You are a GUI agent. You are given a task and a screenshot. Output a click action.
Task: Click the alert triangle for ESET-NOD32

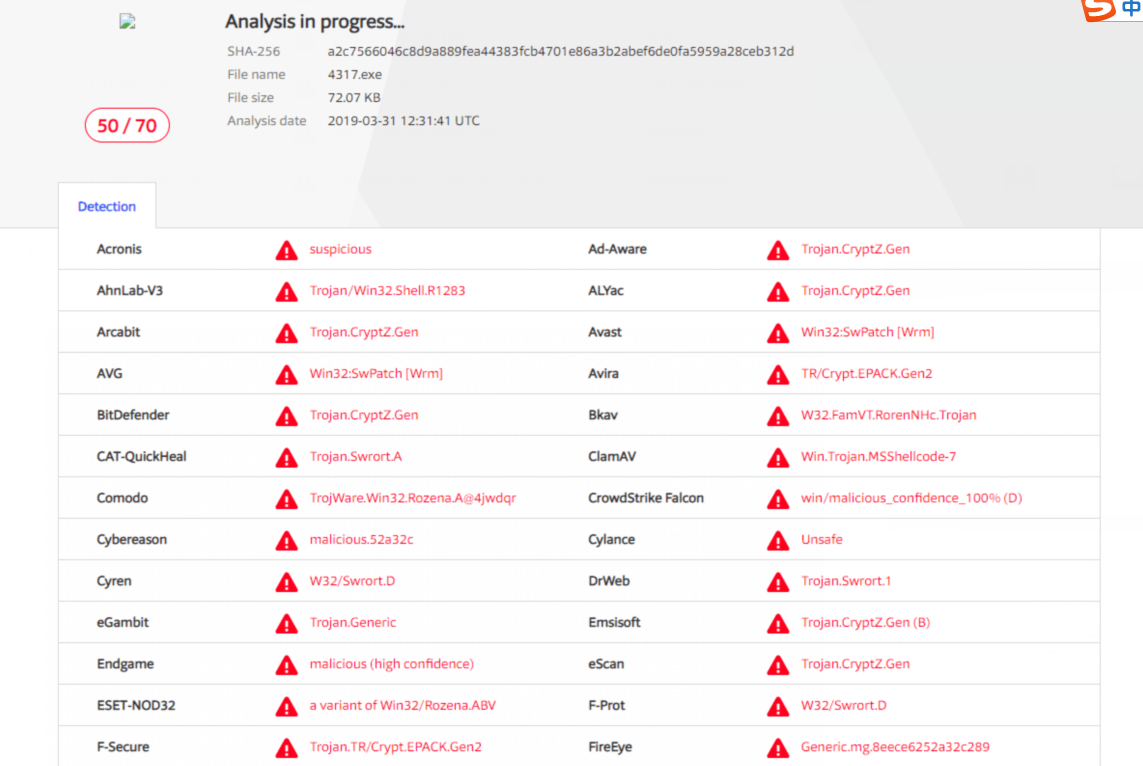286,707
